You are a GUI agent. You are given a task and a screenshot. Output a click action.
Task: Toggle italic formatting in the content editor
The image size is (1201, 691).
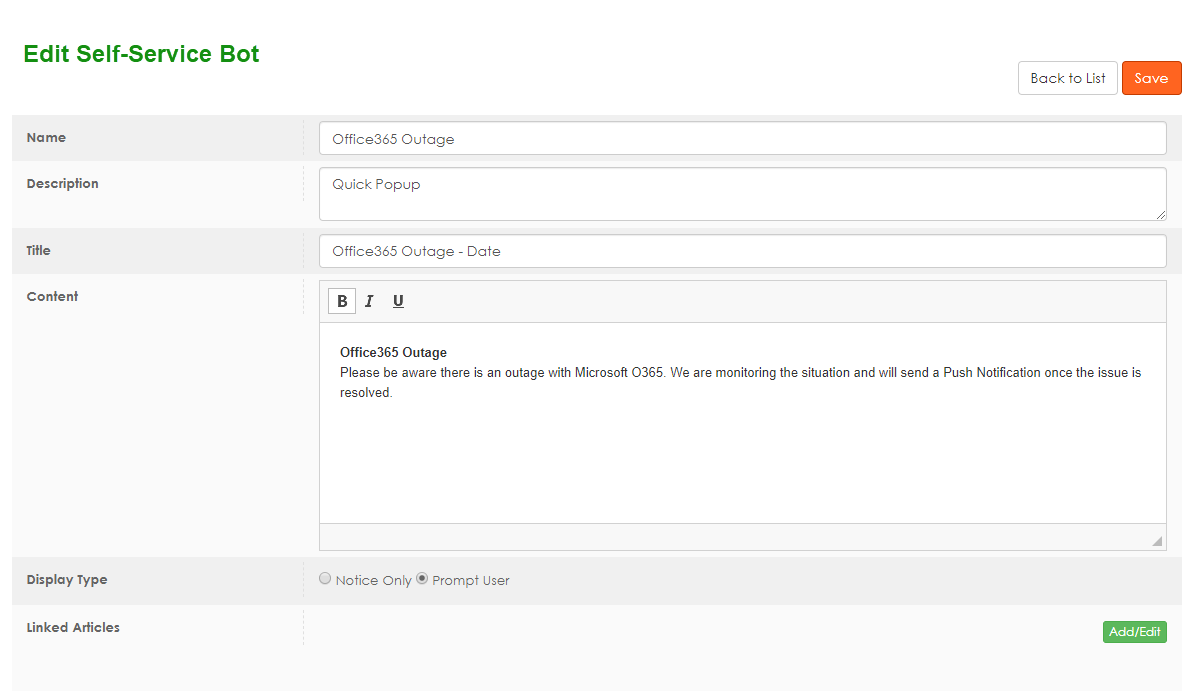pyautogui.click(x=369, y=301)
